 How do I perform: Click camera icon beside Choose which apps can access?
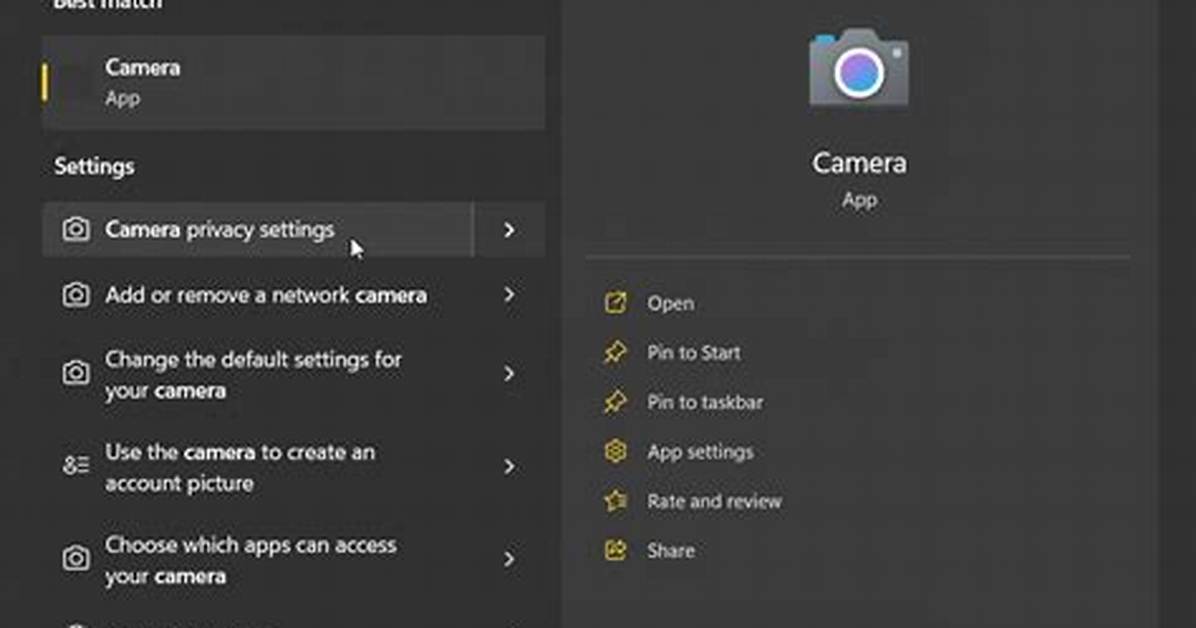point(76,558)
